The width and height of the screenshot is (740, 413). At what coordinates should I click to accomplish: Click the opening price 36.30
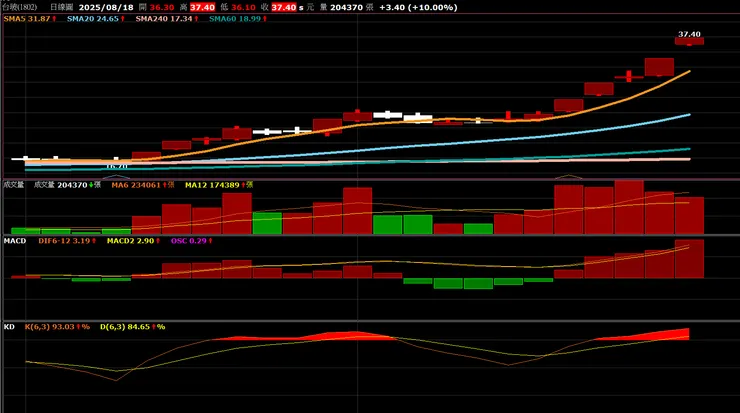(x=162, y=7)
